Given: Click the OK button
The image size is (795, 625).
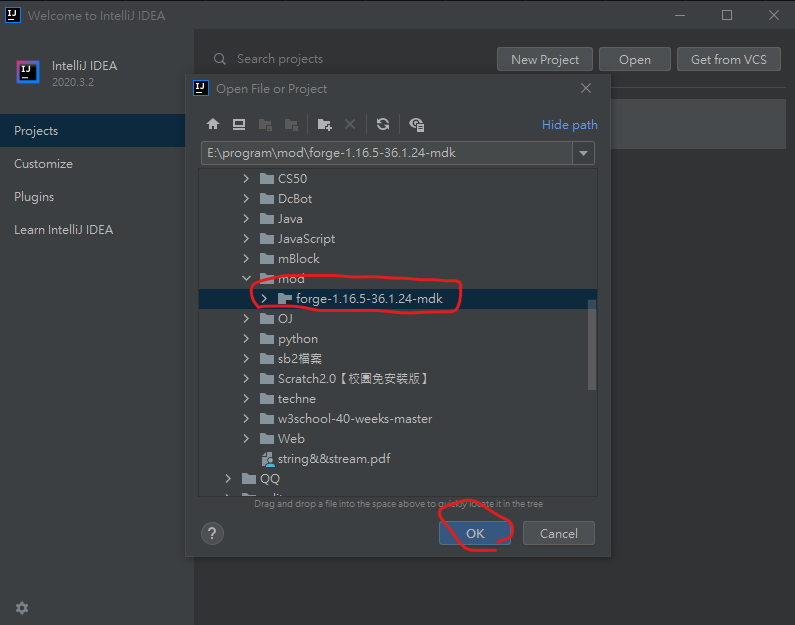Looking at the screenshot, I should (x=475, y=533).
